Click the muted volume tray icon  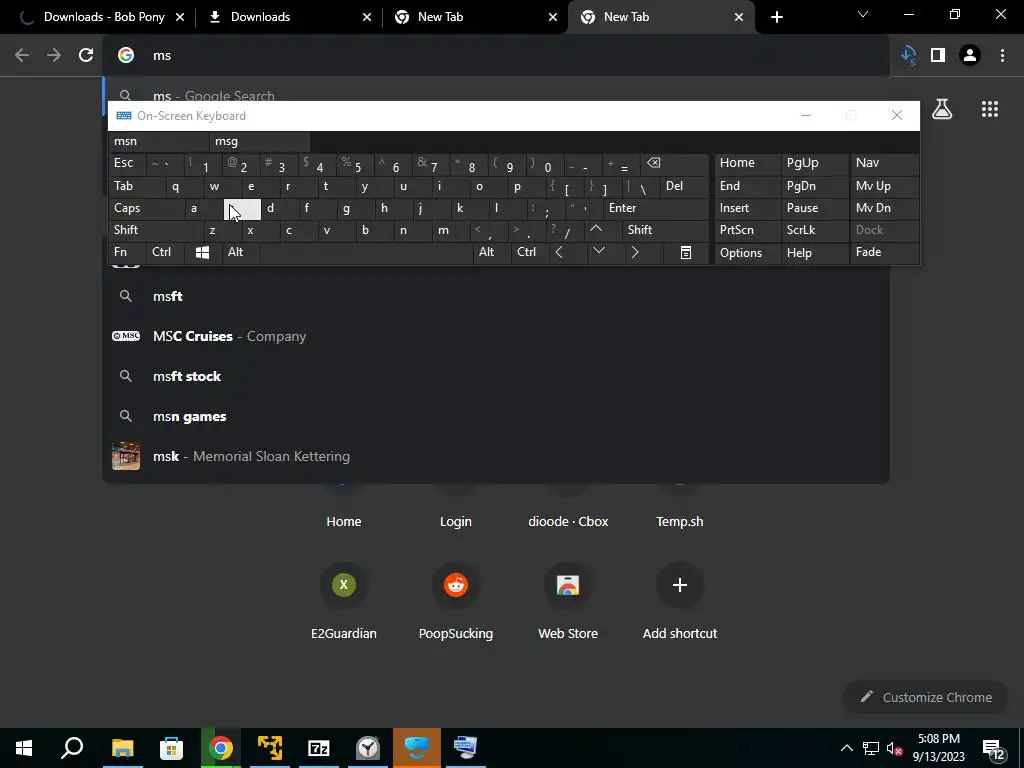click(x=895, y=748)
